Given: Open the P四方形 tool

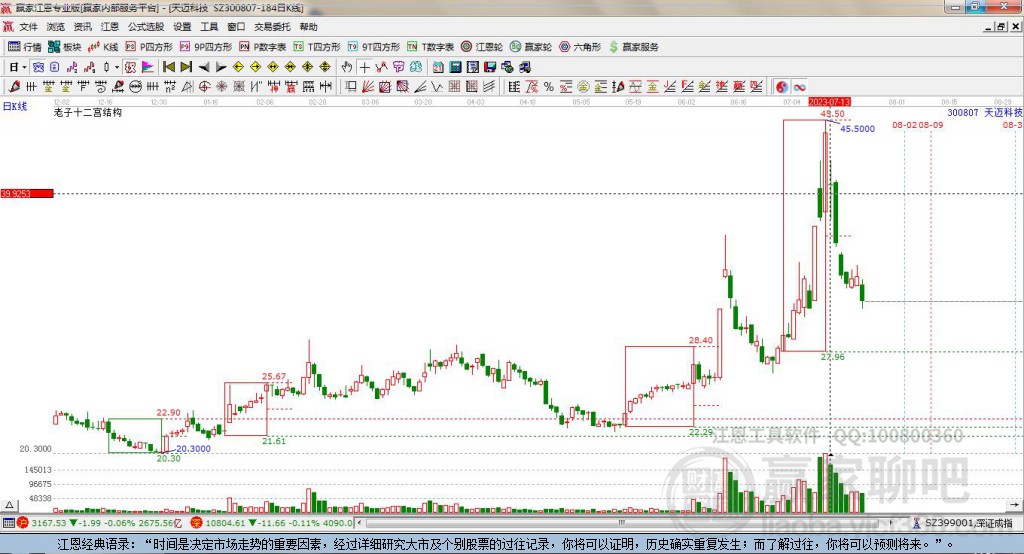Looking at the screenshot, I should (x=149, y=46).
